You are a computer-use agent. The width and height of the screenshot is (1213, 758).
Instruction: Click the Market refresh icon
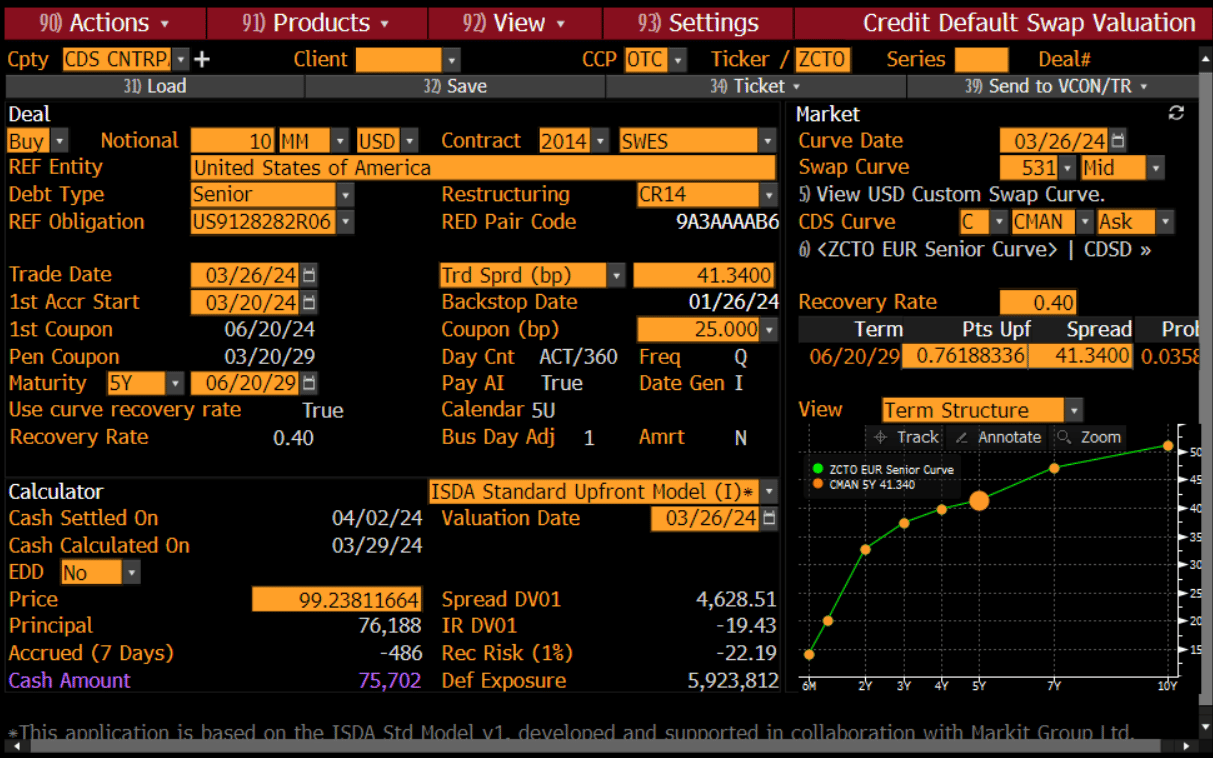pos(1176,113)
